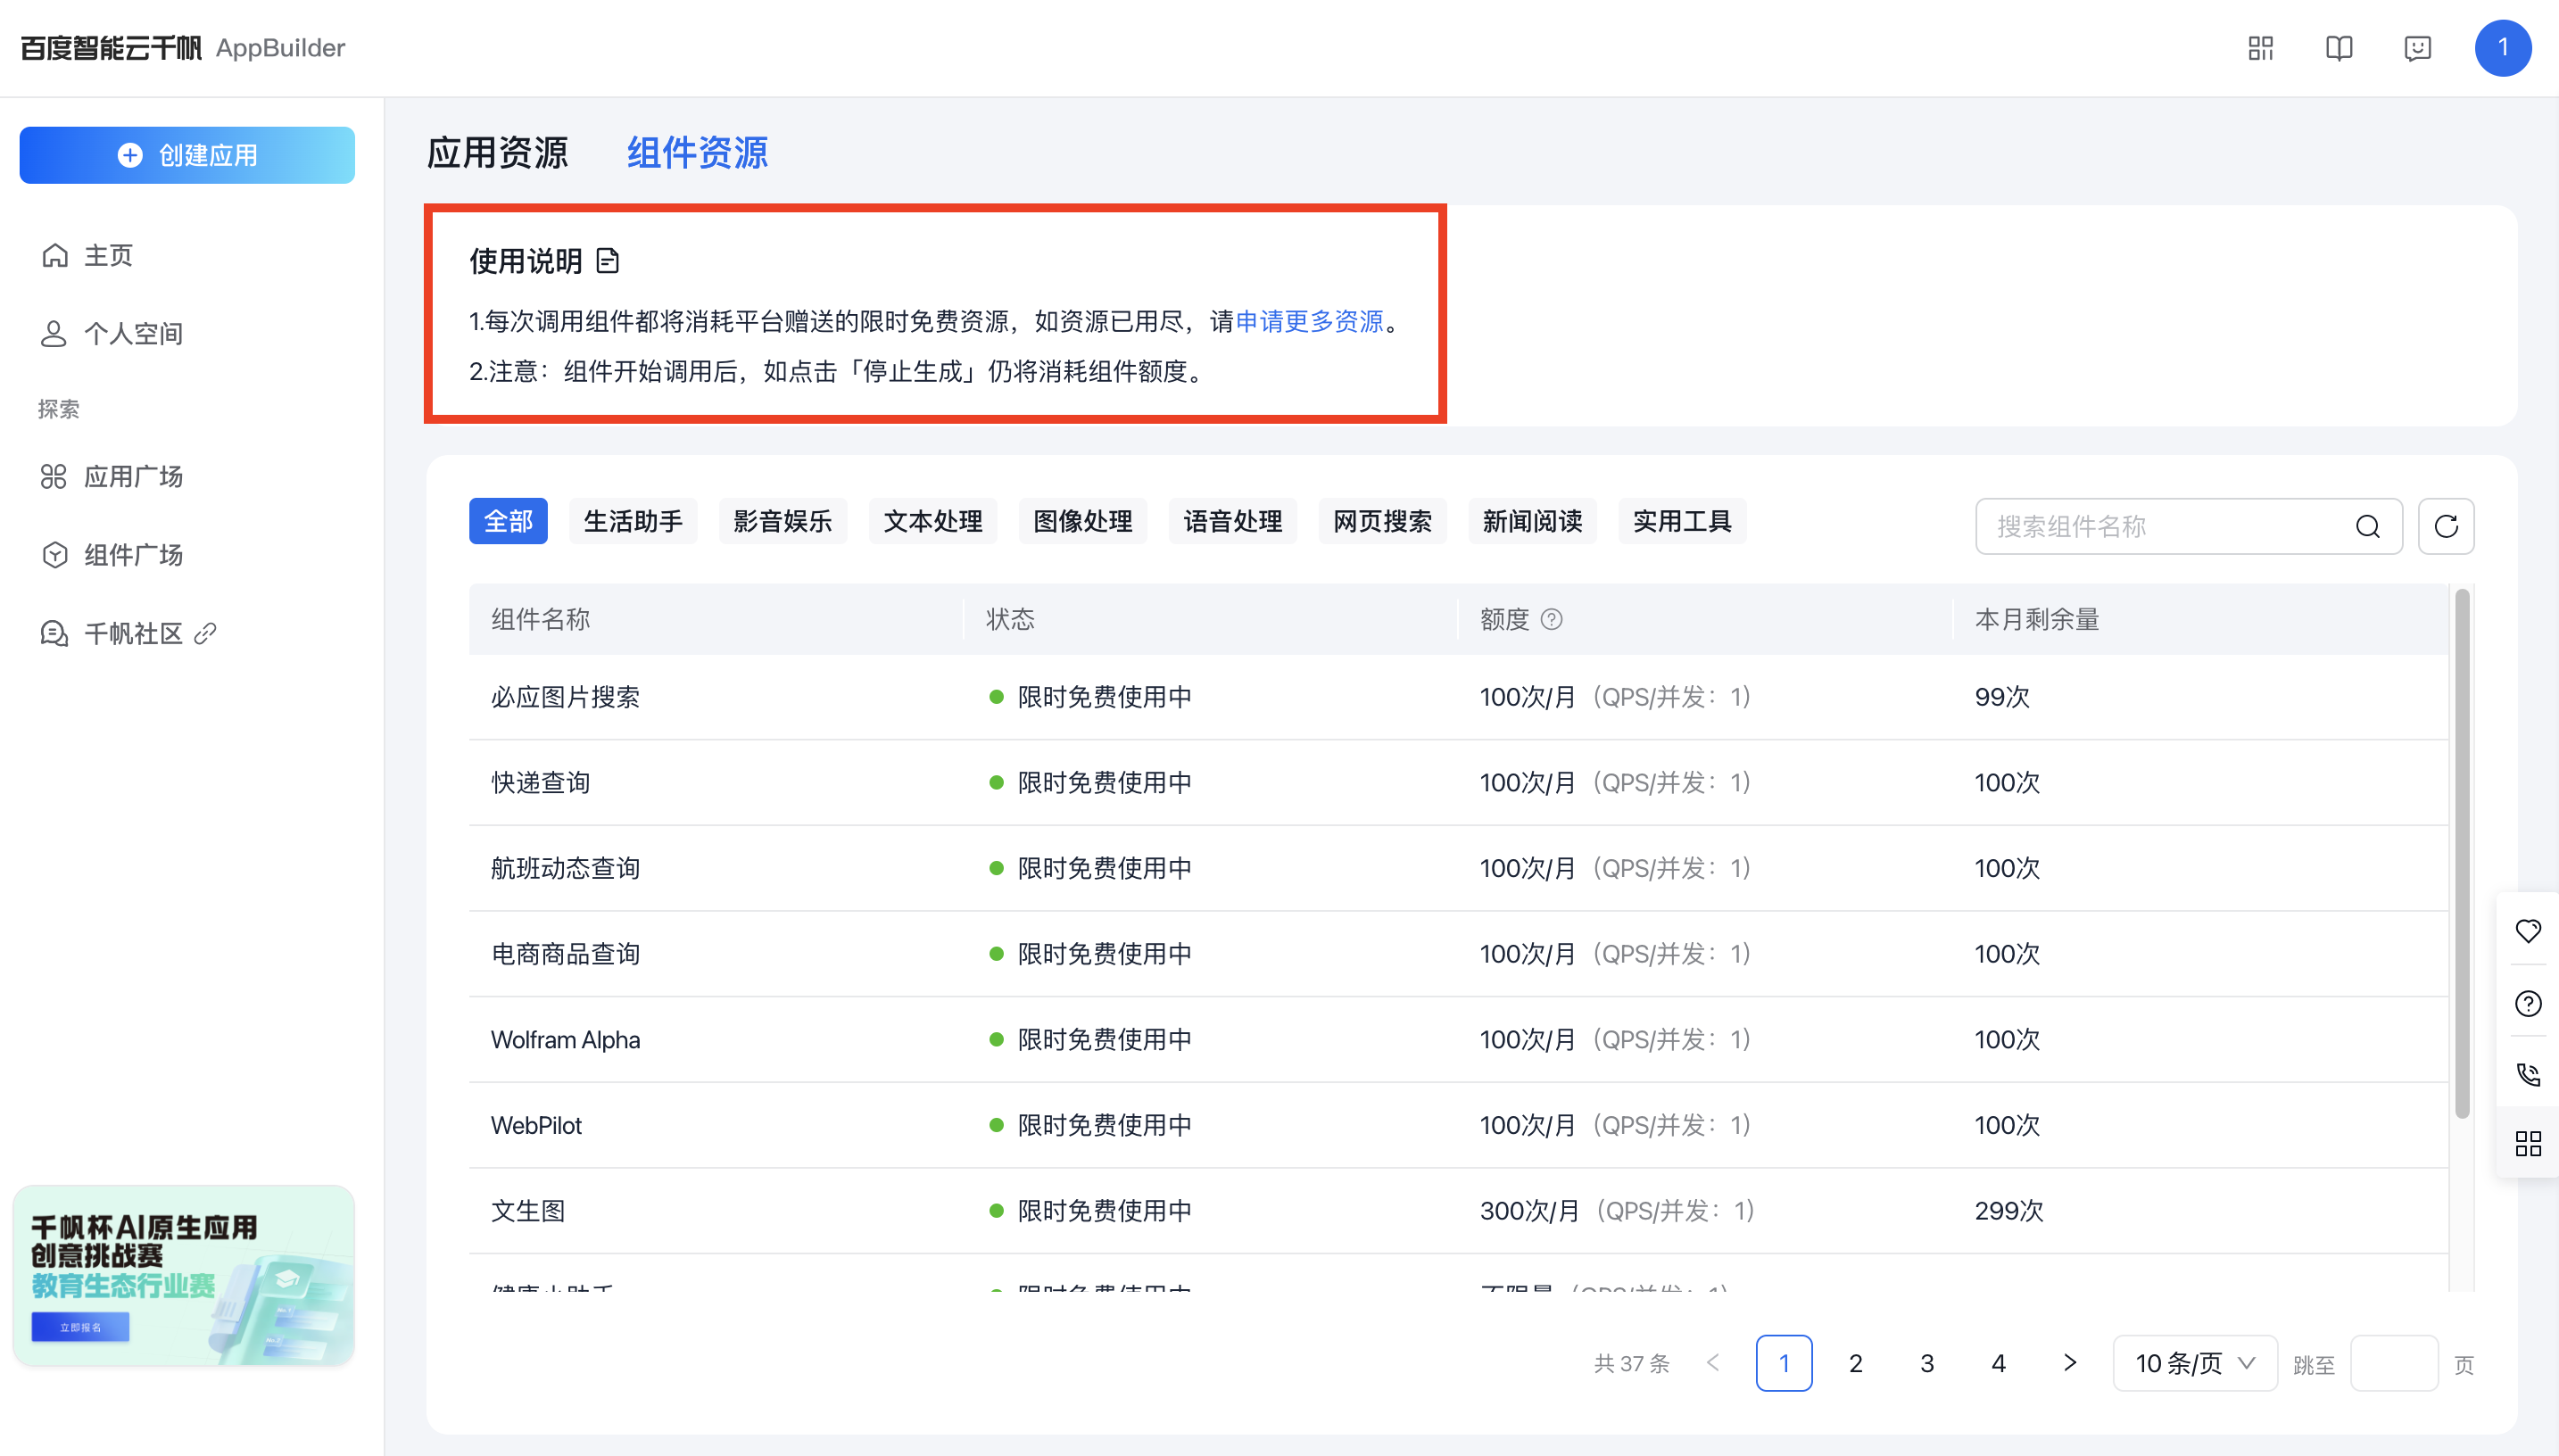Filter by 图像处理 category
The image size is (2559, 1456).
(1083, 521)
